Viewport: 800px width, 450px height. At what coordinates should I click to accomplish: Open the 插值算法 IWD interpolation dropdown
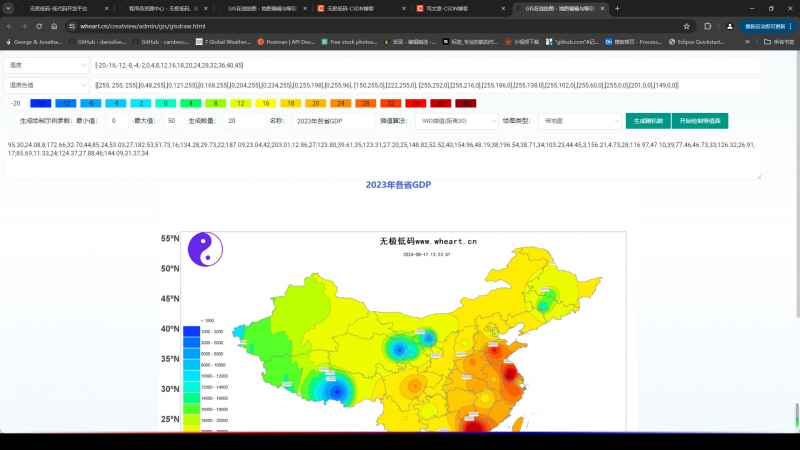pos(456,121)
